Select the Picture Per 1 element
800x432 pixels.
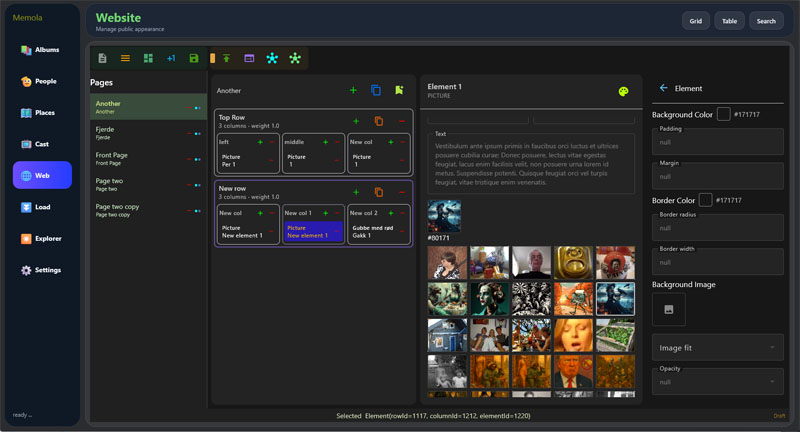pos(247,160)
